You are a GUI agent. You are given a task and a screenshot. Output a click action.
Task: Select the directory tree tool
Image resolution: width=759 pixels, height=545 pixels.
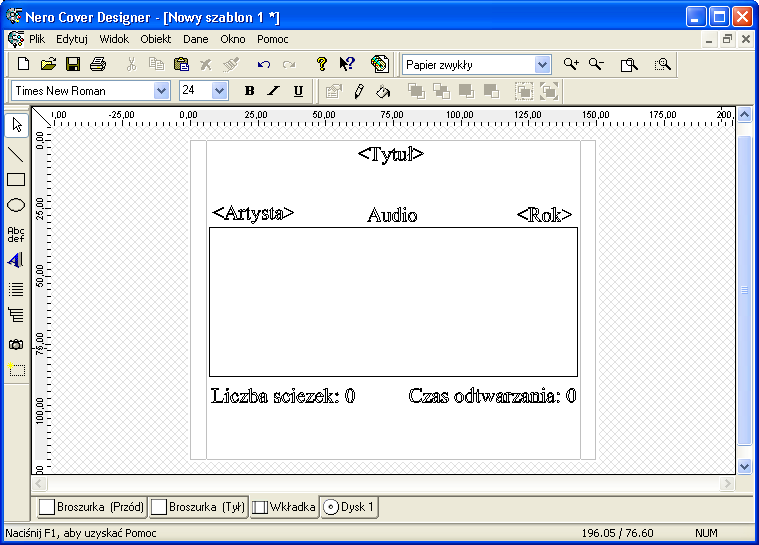point(16,315)
